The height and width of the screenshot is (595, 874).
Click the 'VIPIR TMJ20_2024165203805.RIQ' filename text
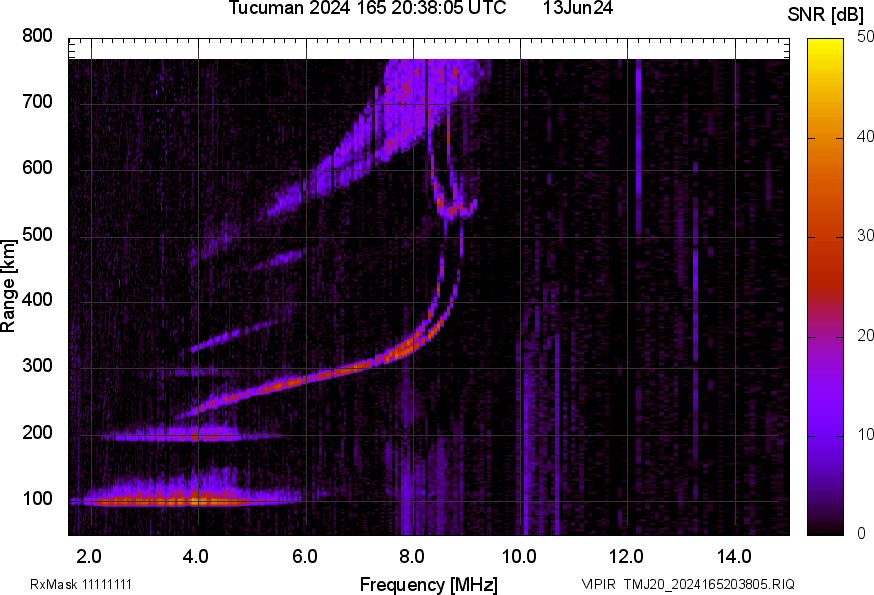pyautogui.click(x=688, y=584)
